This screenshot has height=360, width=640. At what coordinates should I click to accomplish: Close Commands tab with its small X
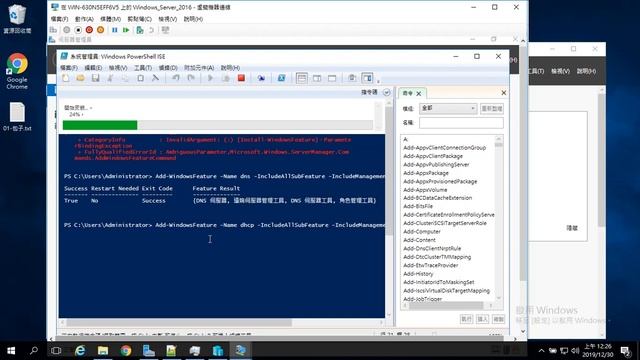coord(418,93)
